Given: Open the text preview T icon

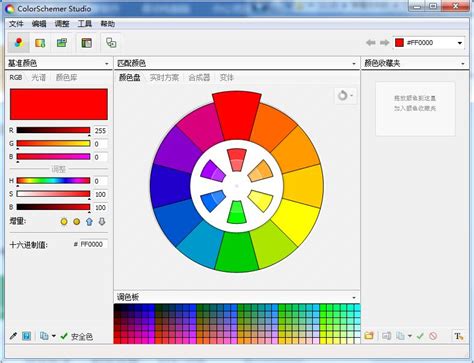Looking at the screenshot, I should 459,336.
